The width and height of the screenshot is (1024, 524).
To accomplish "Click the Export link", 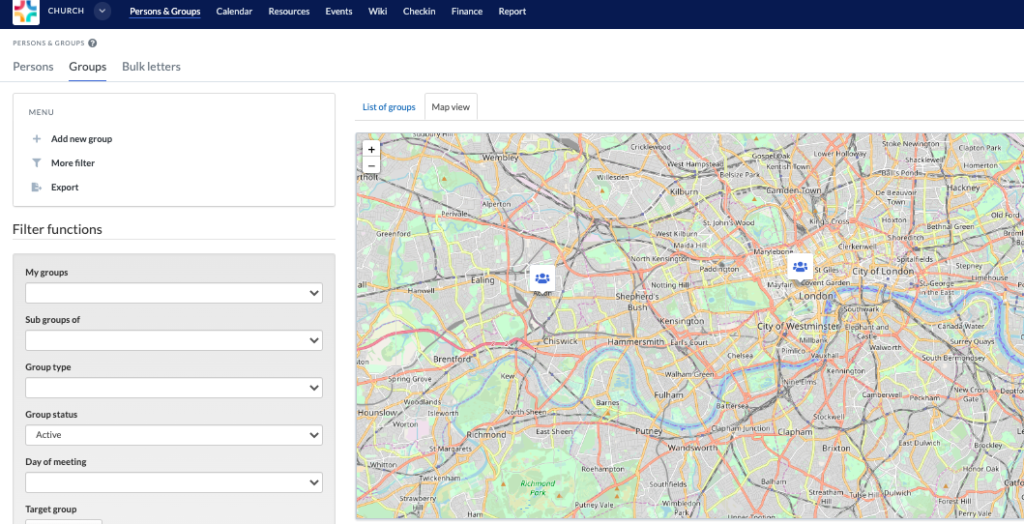I will coord(65,187).
